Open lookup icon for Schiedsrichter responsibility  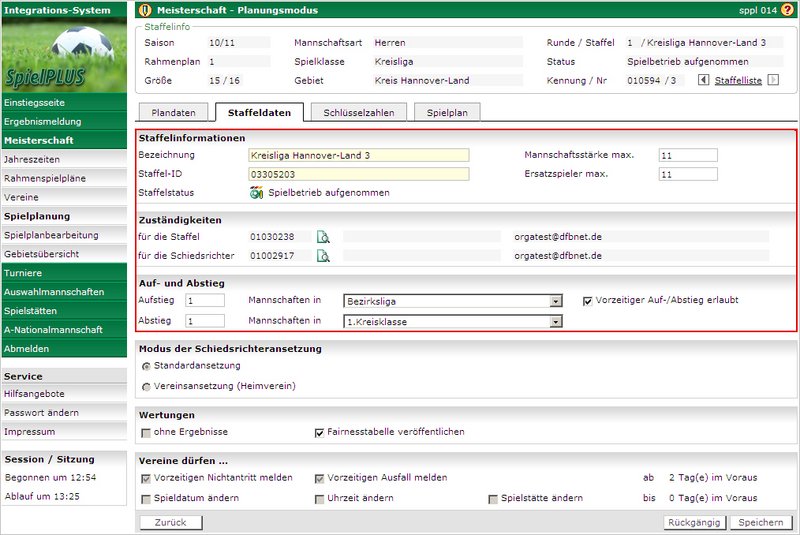(323, 256)
